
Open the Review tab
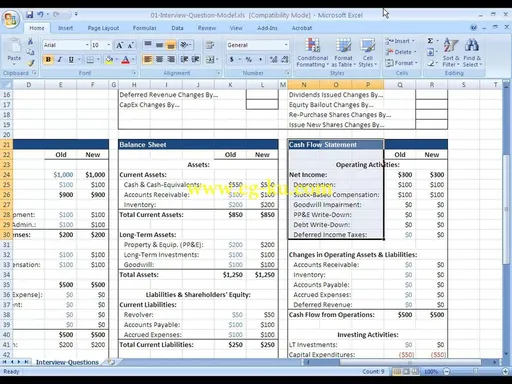pyautogui.click(x=207, y=28)
